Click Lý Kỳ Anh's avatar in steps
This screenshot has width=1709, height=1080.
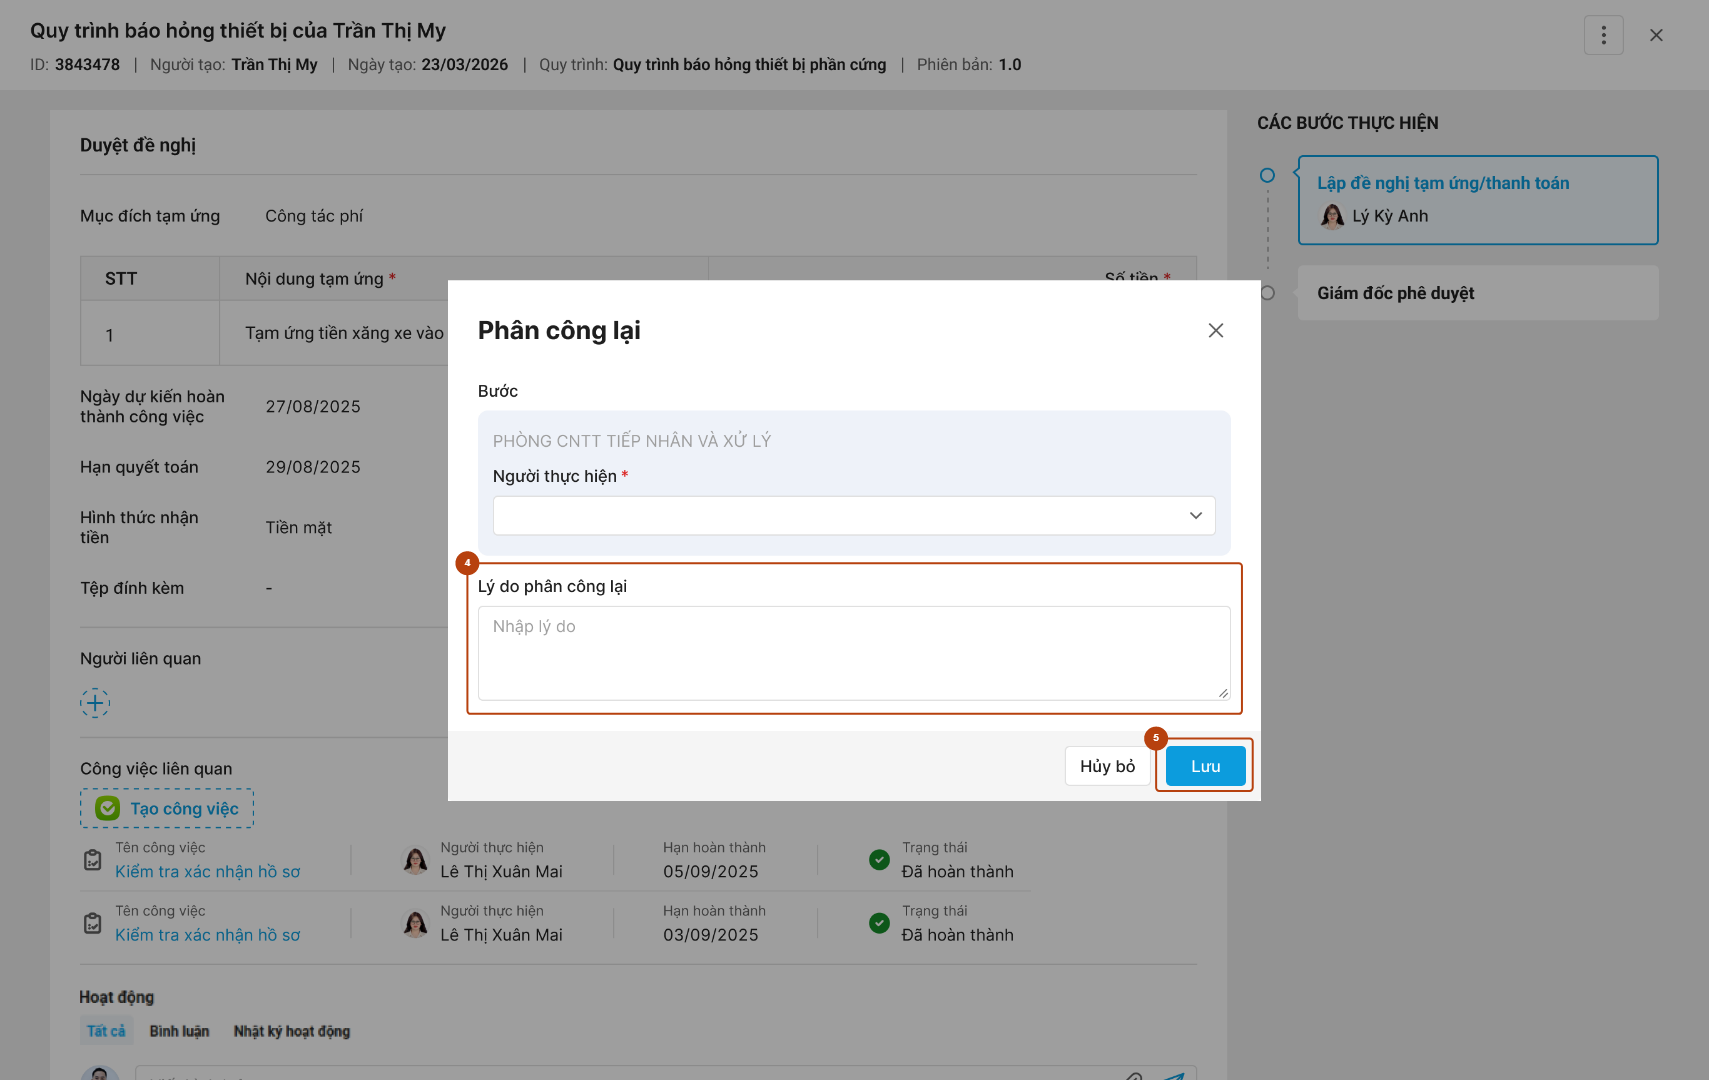click(1332, 216)
